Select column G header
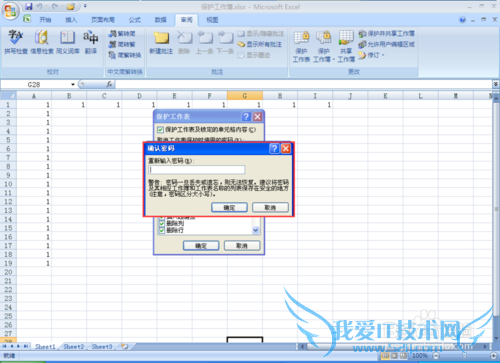 (x=245, y=96)
